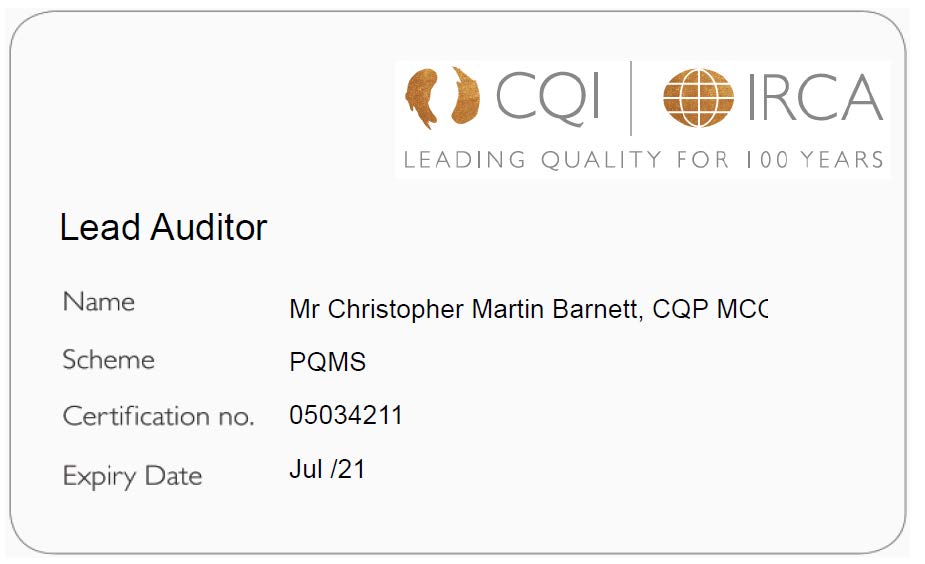
Task: Click the word YEARS in the tagline
Action: click(841, 160)
